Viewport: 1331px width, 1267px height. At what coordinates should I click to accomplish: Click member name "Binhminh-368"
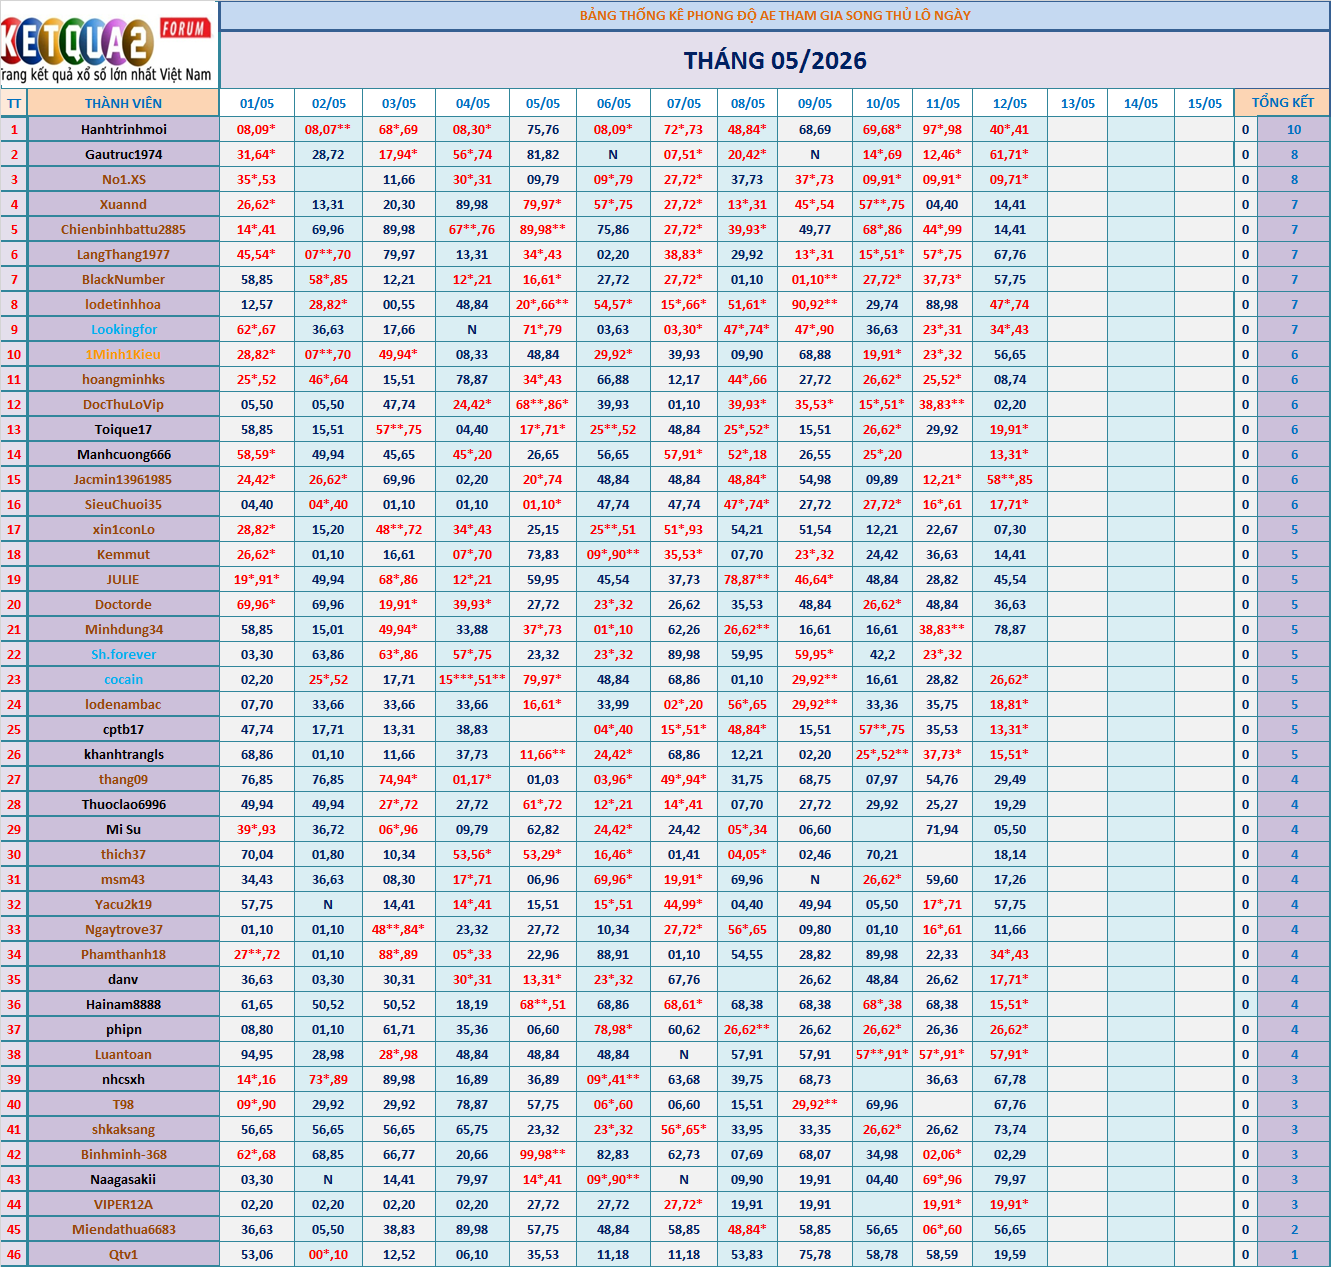point(124,1154)
